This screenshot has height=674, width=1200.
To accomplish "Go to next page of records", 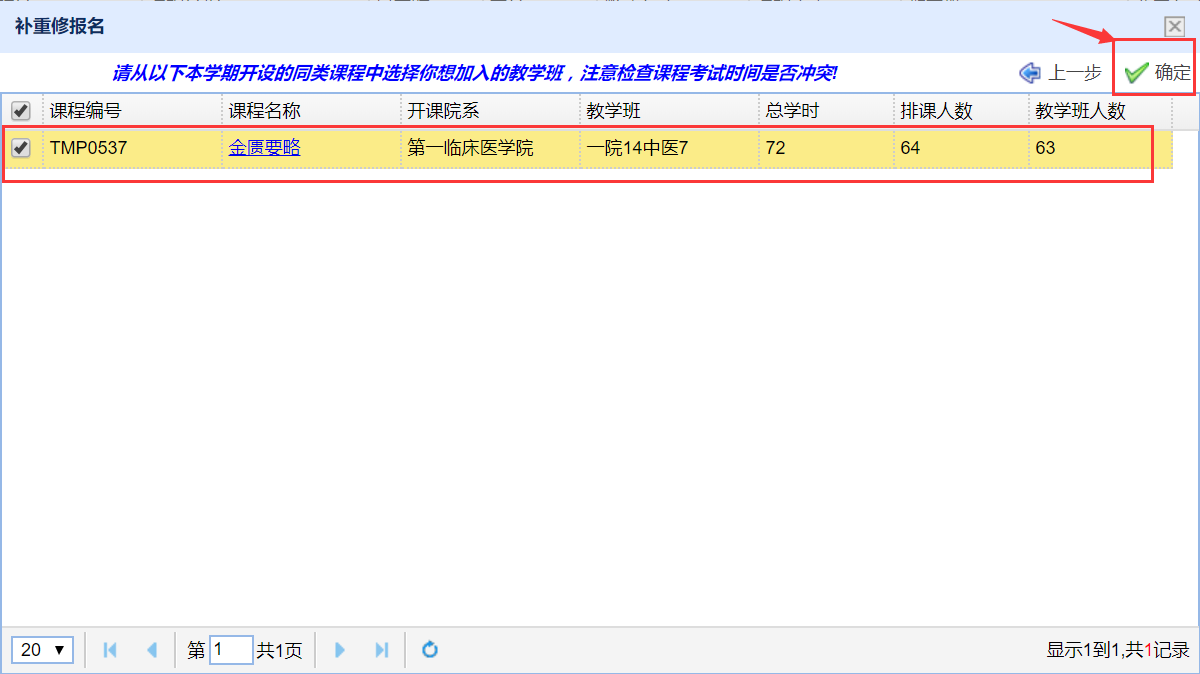I will pyautogui.click(x=340, y=650).
